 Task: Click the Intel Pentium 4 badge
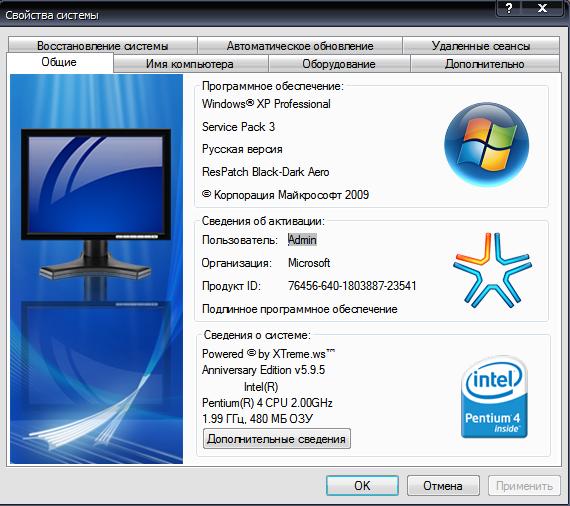tap(494, 397)
